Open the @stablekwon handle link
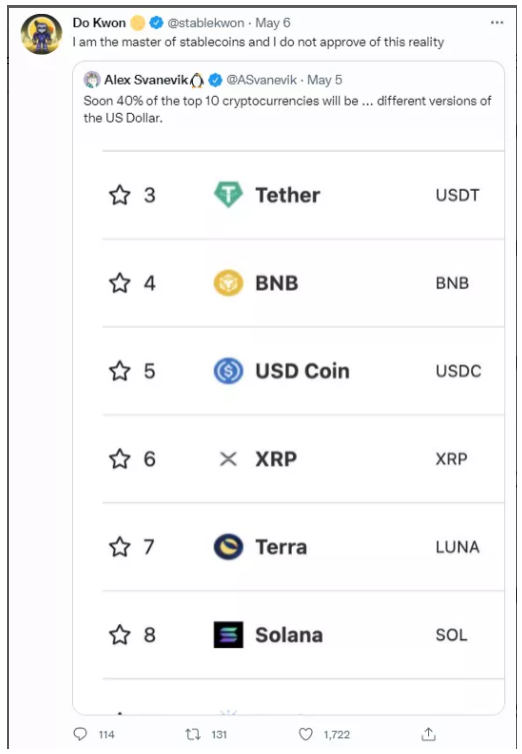The width and height of the screenshot is (522, 754). [206, 23]
